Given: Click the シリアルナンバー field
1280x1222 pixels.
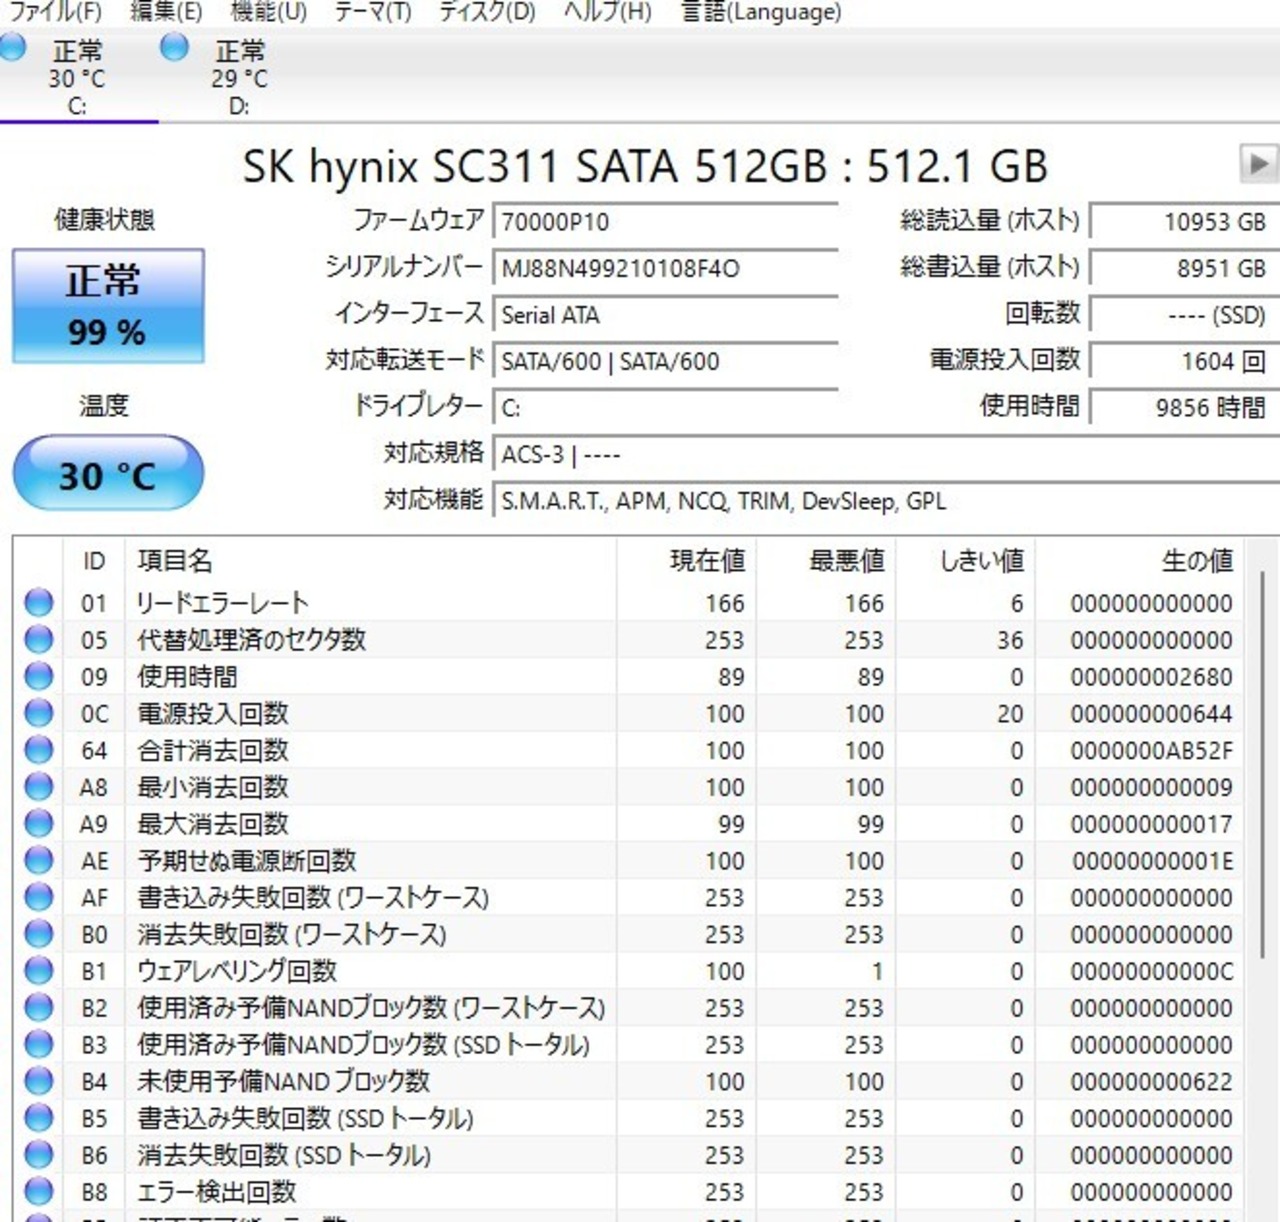Looking at the screenshot, I should (x=664, y=268).
